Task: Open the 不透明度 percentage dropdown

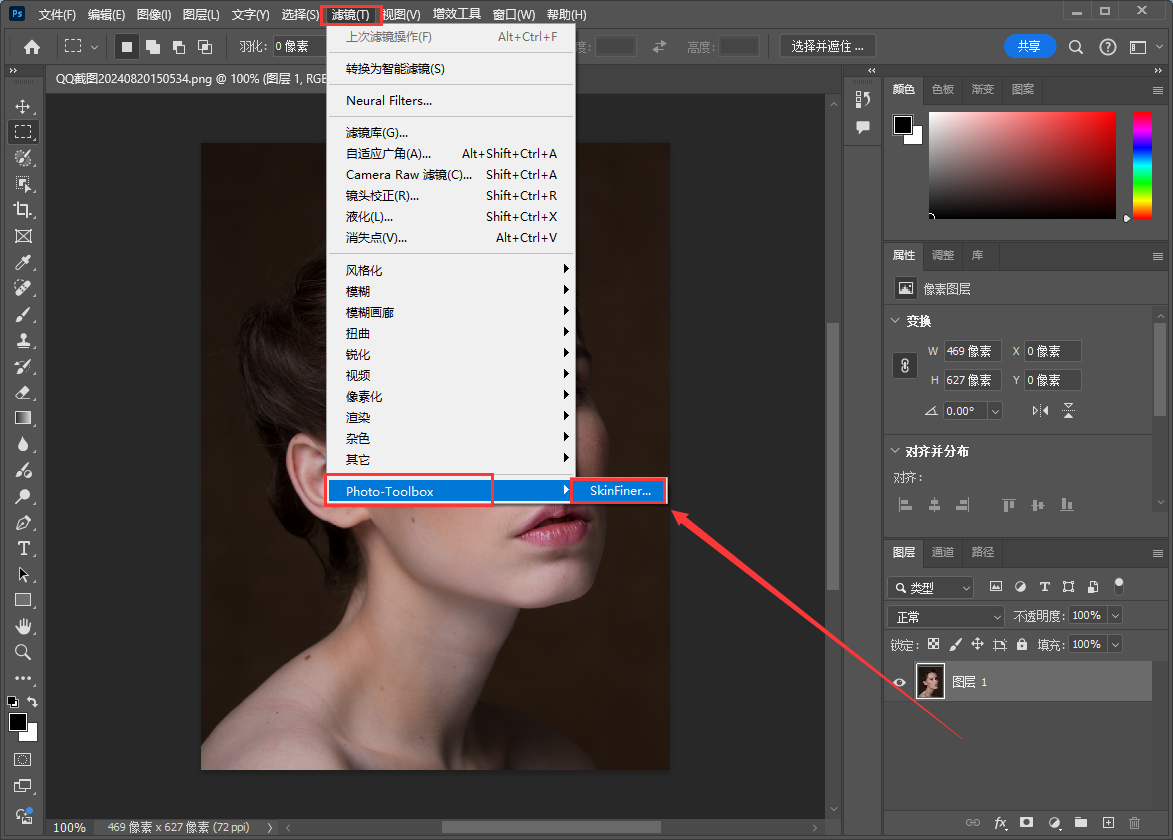Action: pos(1114,615)
